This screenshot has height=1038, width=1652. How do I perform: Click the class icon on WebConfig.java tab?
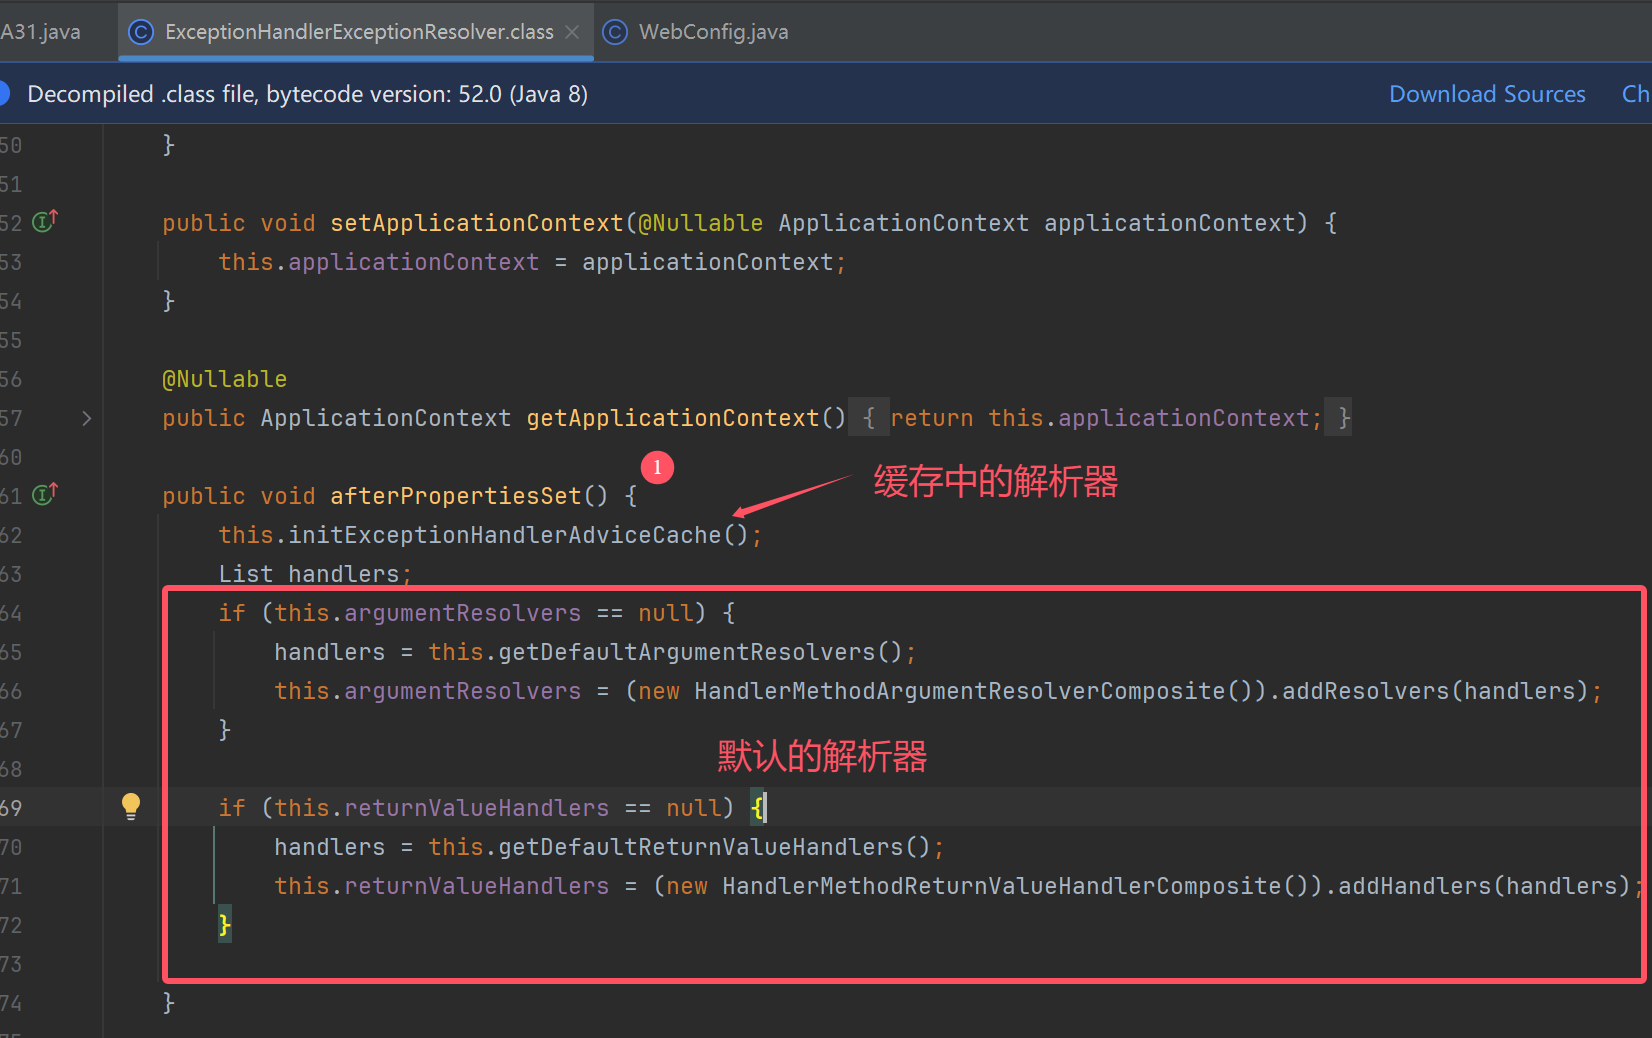coord(615,32)
